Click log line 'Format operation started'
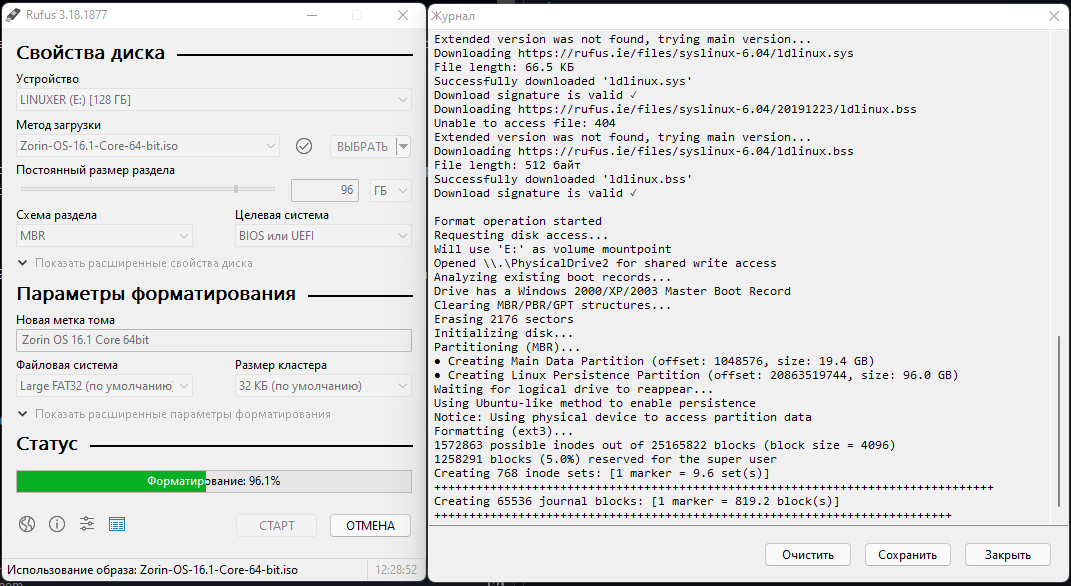This screenshot has height=586, width=1071. coord(518,221)
